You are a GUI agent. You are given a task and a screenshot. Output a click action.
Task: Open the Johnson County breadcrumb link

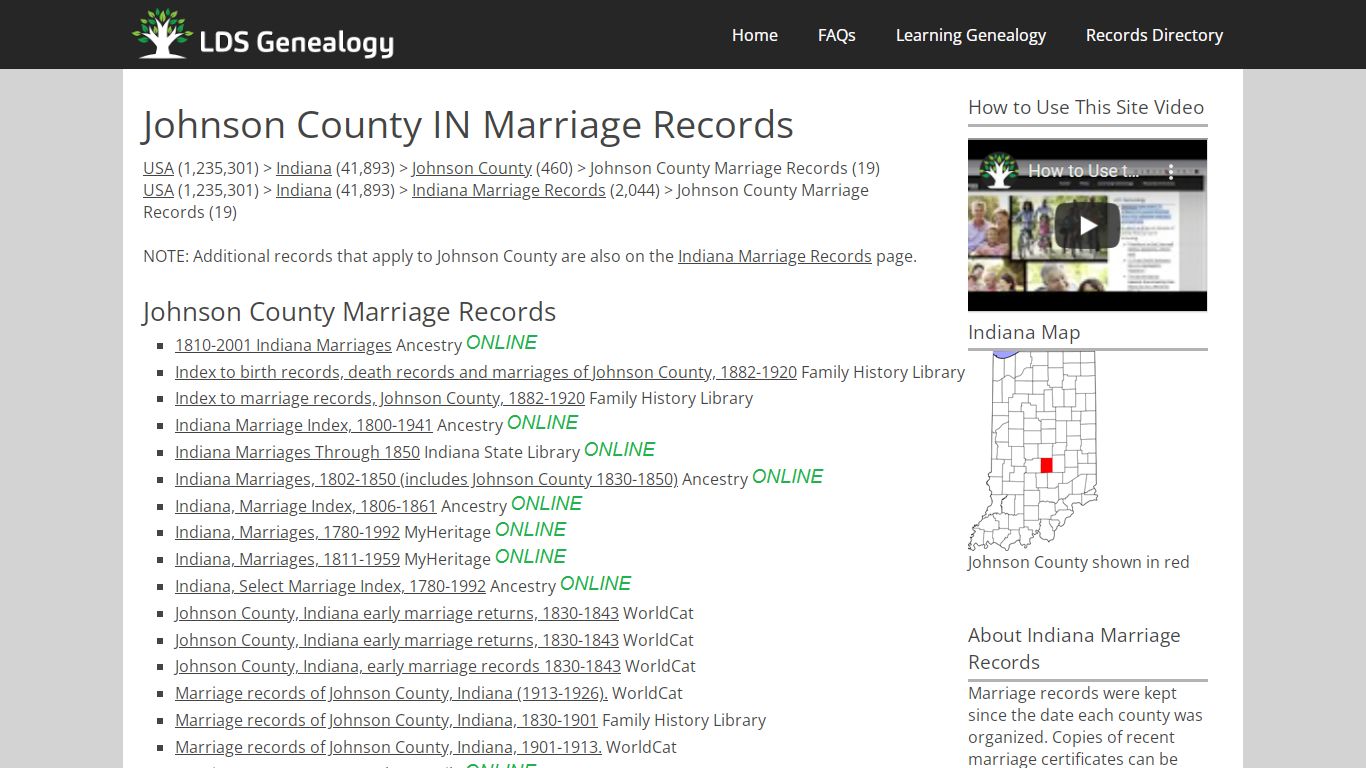coord(471,168)
